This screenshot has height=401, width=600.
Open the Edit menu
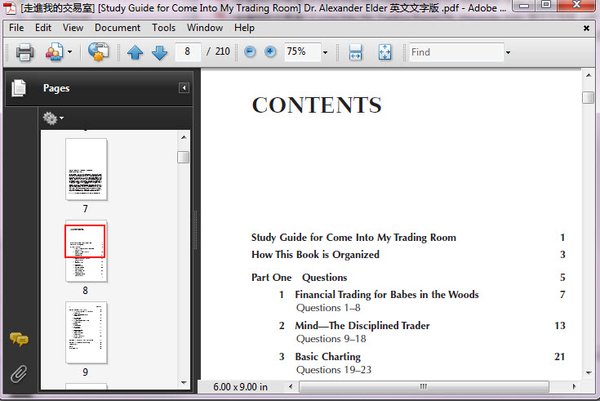[43, 28]
